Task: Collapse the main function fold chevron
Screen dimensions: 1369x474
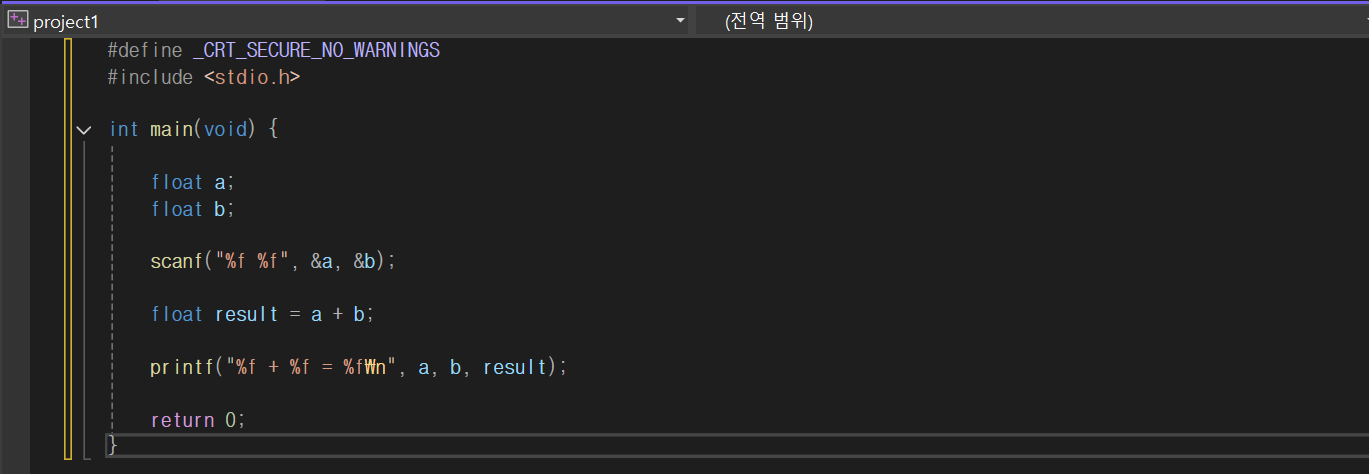Action: pos(85,130)
